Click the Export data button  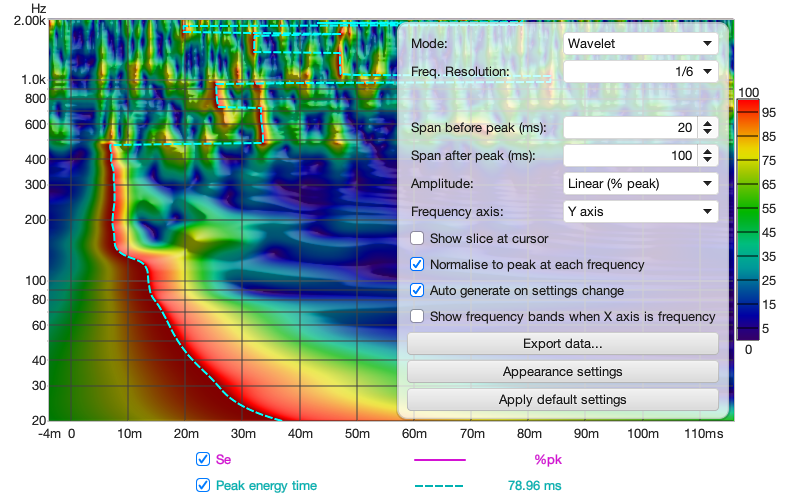click(563, 344)
